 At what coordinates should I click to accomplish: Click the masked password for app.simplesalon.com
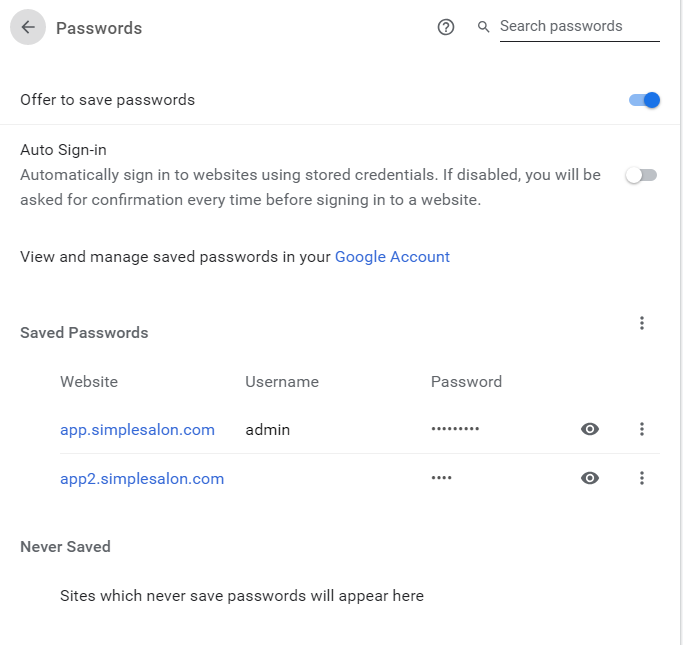click(455, 429)
